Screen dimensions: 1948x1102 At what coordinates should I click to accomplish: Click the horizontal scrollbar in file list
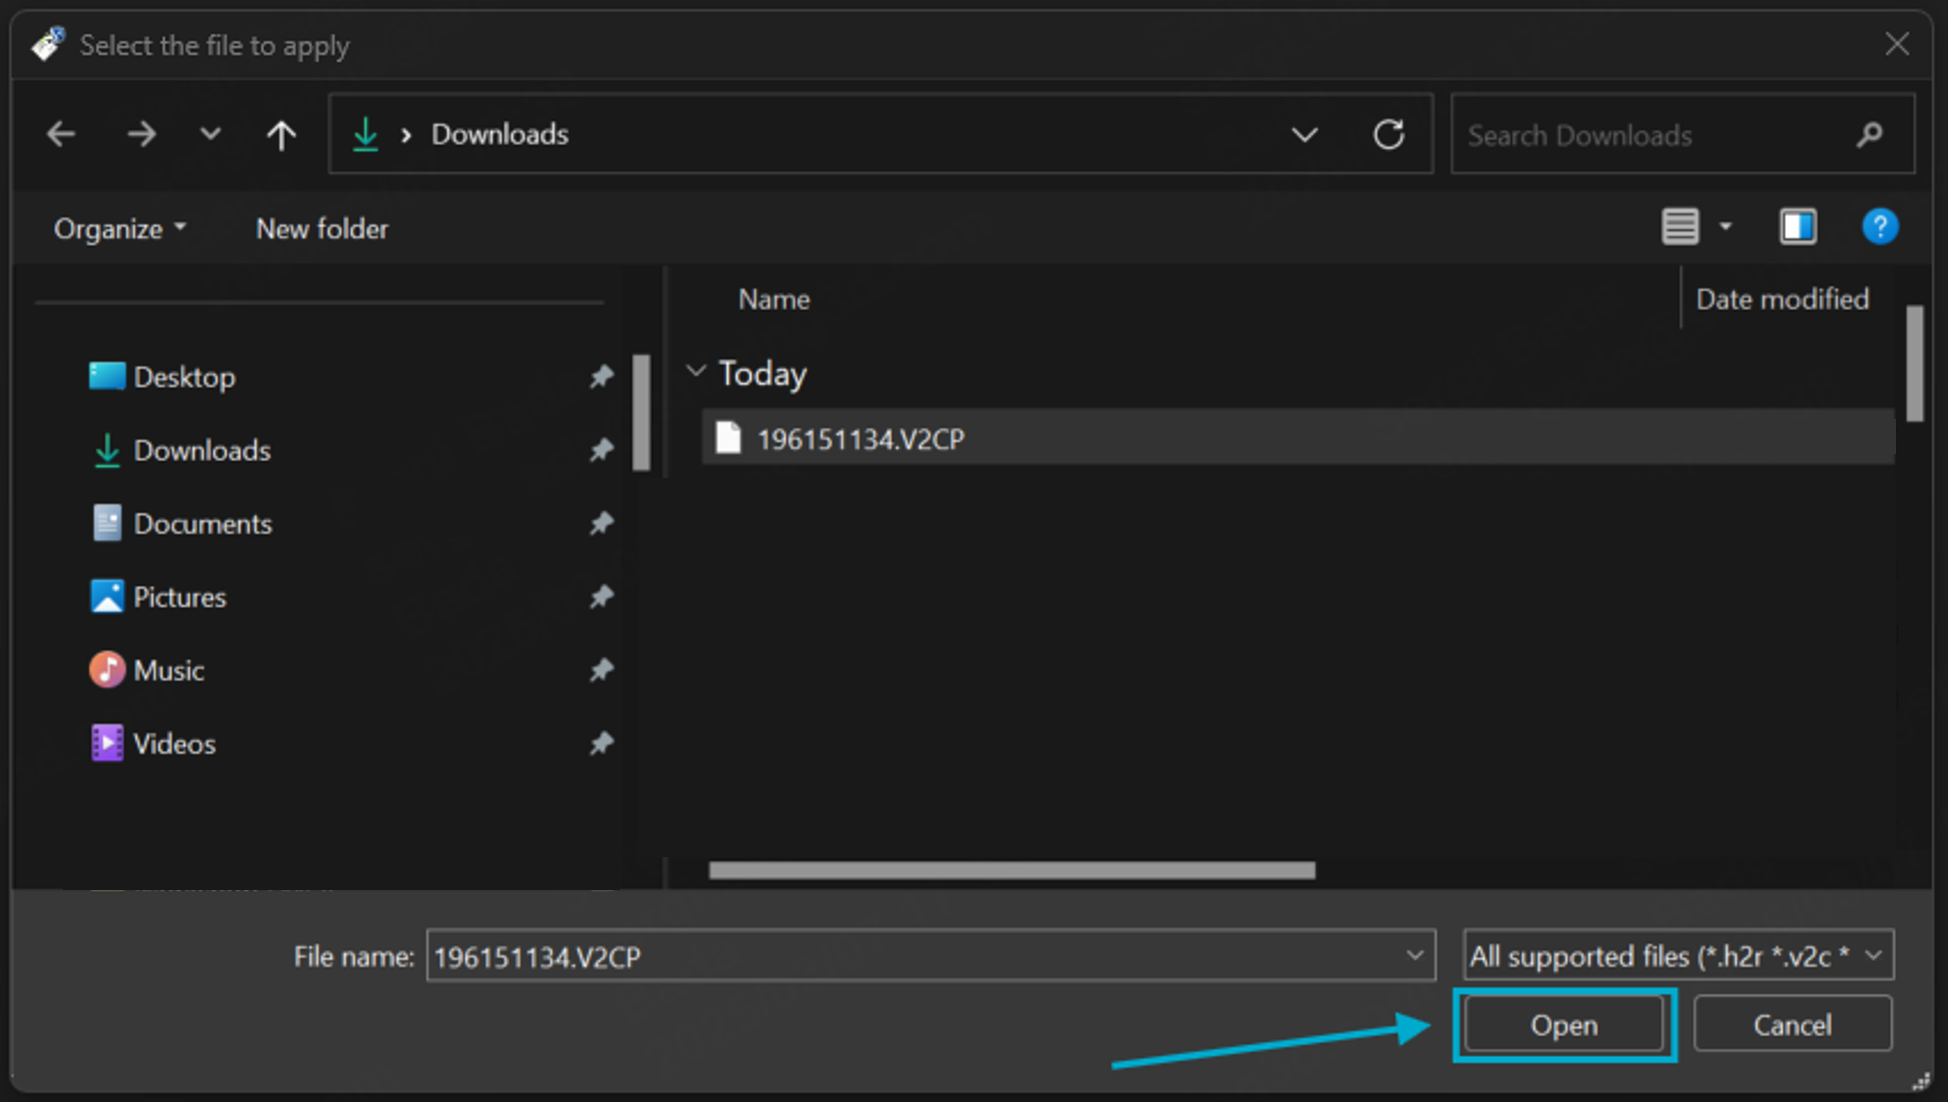click(1011, 870)
